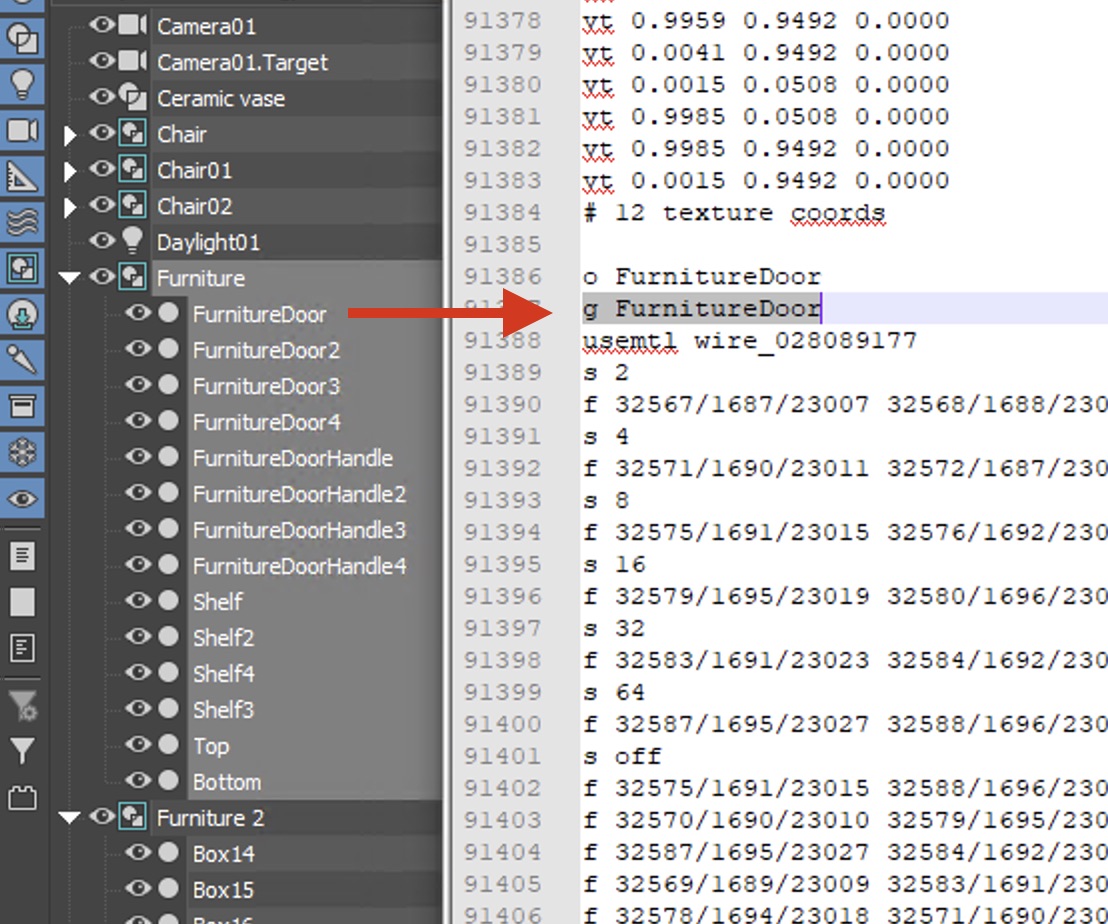The width and height of the screenshot is (1108, 924).
Task: Select the Box14 item under Furniture 2
Action: pyautogui.click(x=223, y=854)
